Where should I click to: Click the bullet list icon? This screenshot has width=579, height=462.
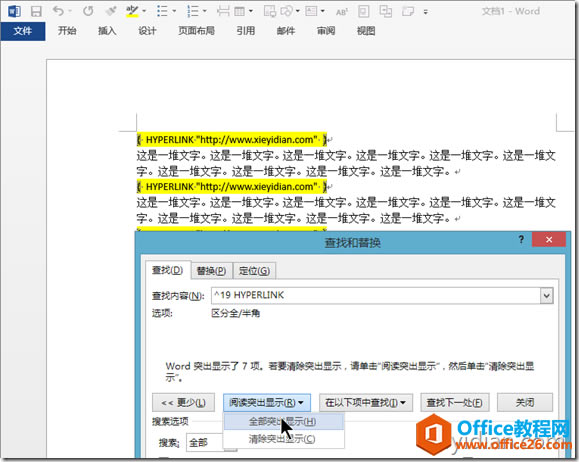pos(162,11)
